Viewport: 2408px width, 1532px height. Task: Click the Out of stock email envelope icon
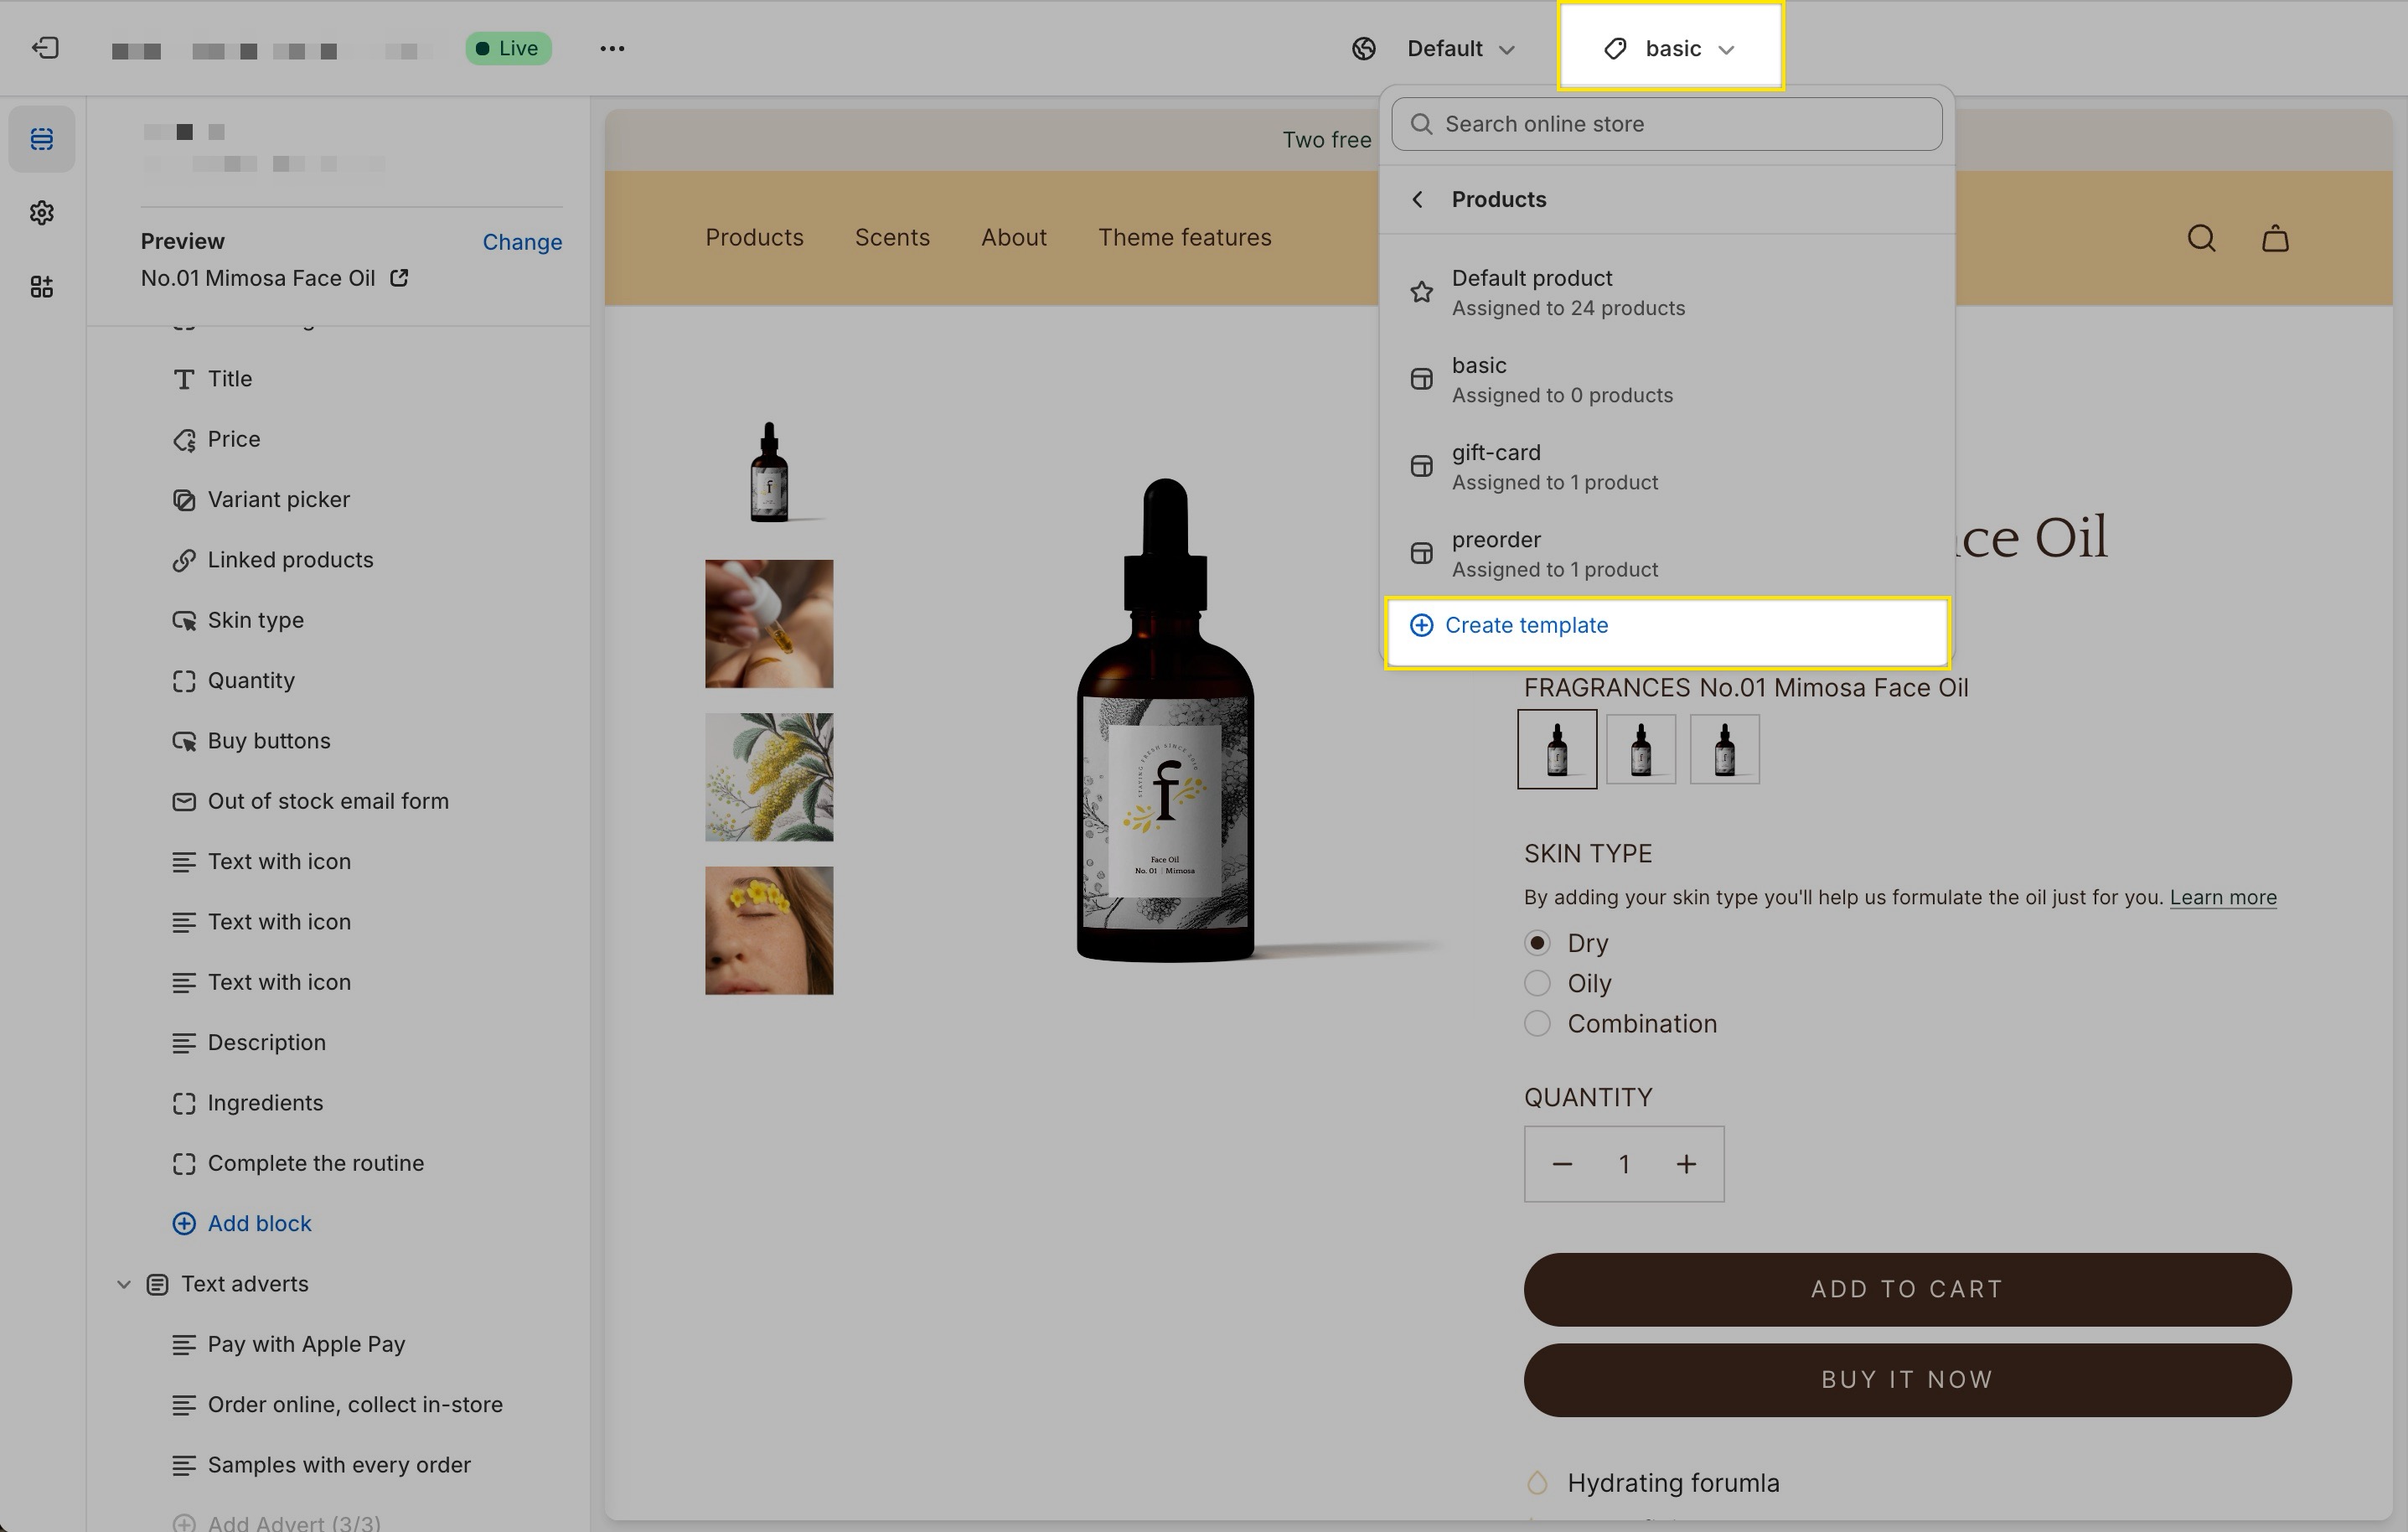pyautogui.click(x=183, y=801)
